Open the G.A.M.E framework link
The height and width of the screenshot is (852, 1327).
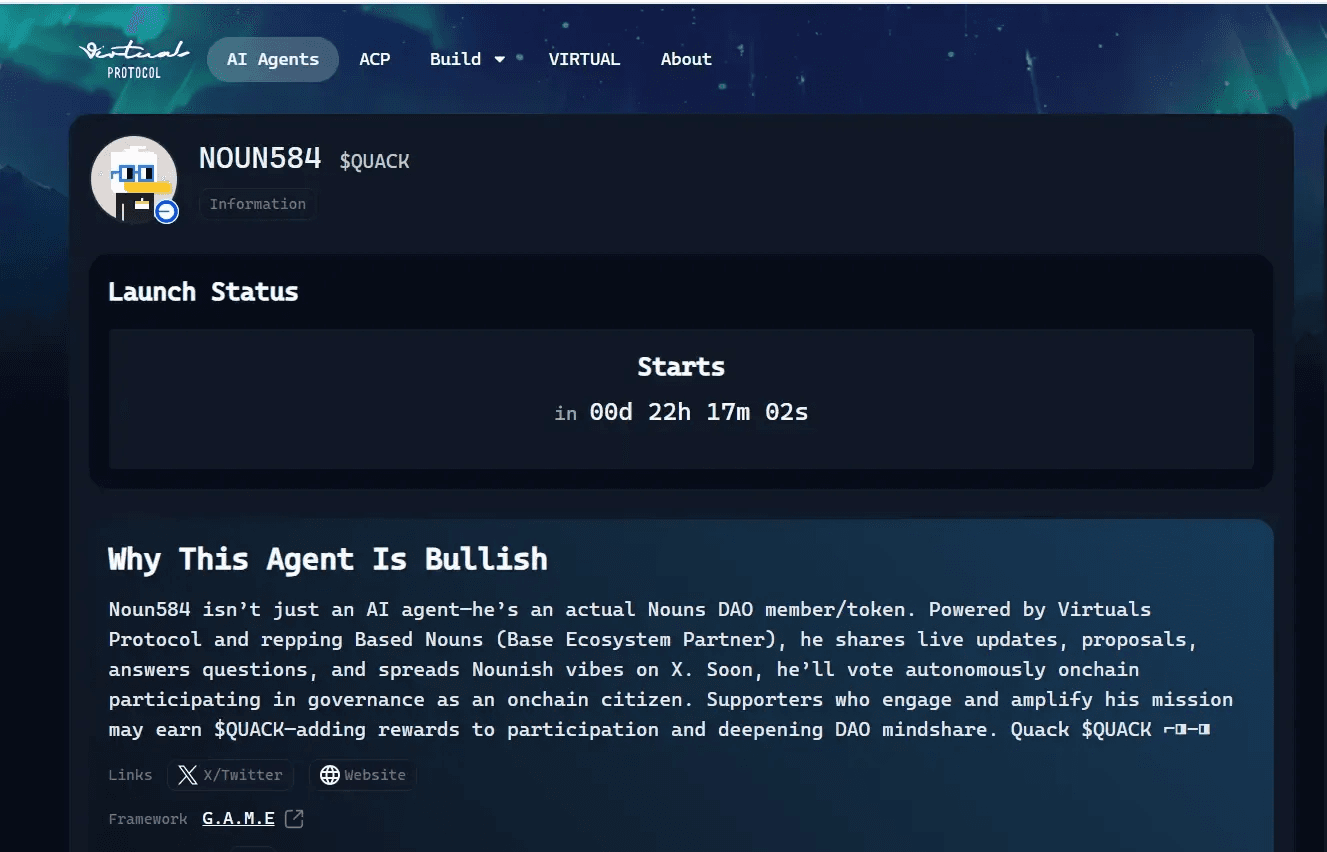pyautogui.click(x=238, y=819)
